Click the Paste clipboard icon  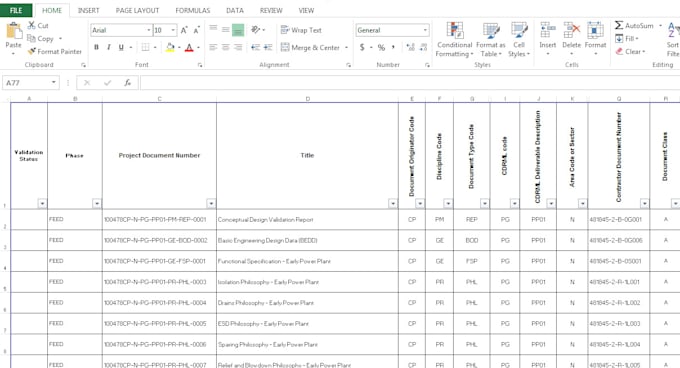tap(13, 31)
